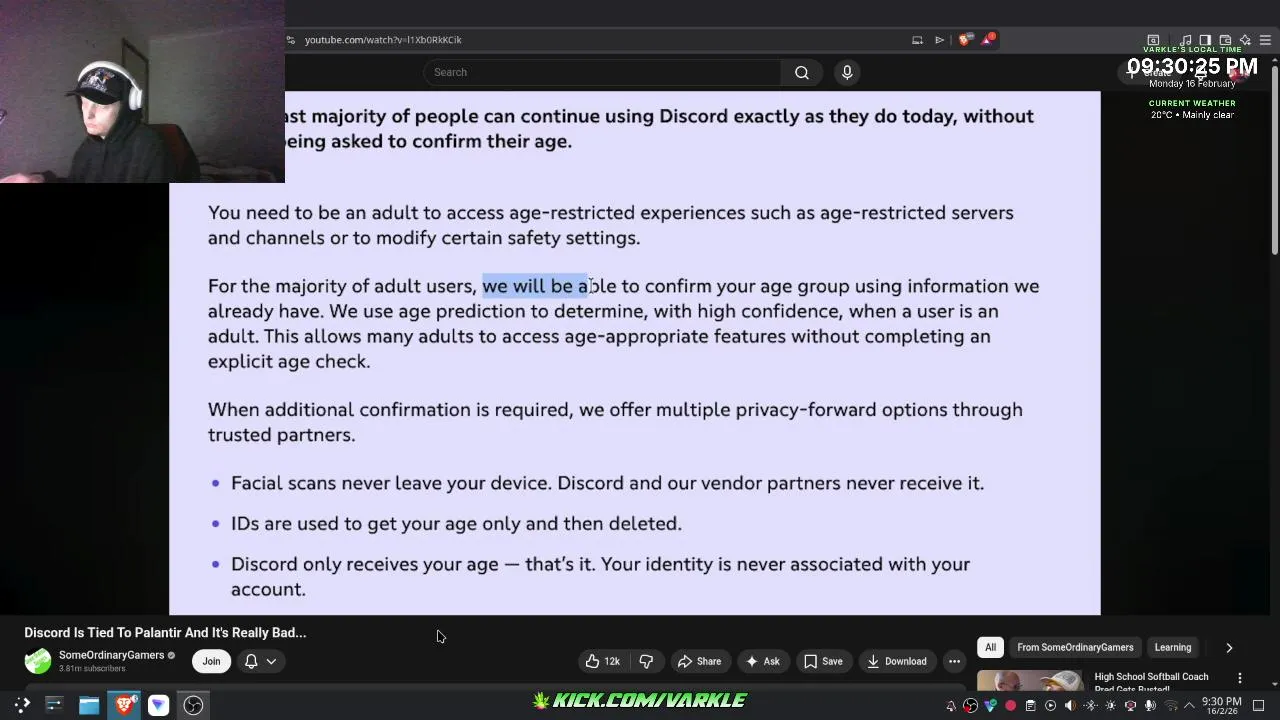Click the Join channel button

pos(211,661)
